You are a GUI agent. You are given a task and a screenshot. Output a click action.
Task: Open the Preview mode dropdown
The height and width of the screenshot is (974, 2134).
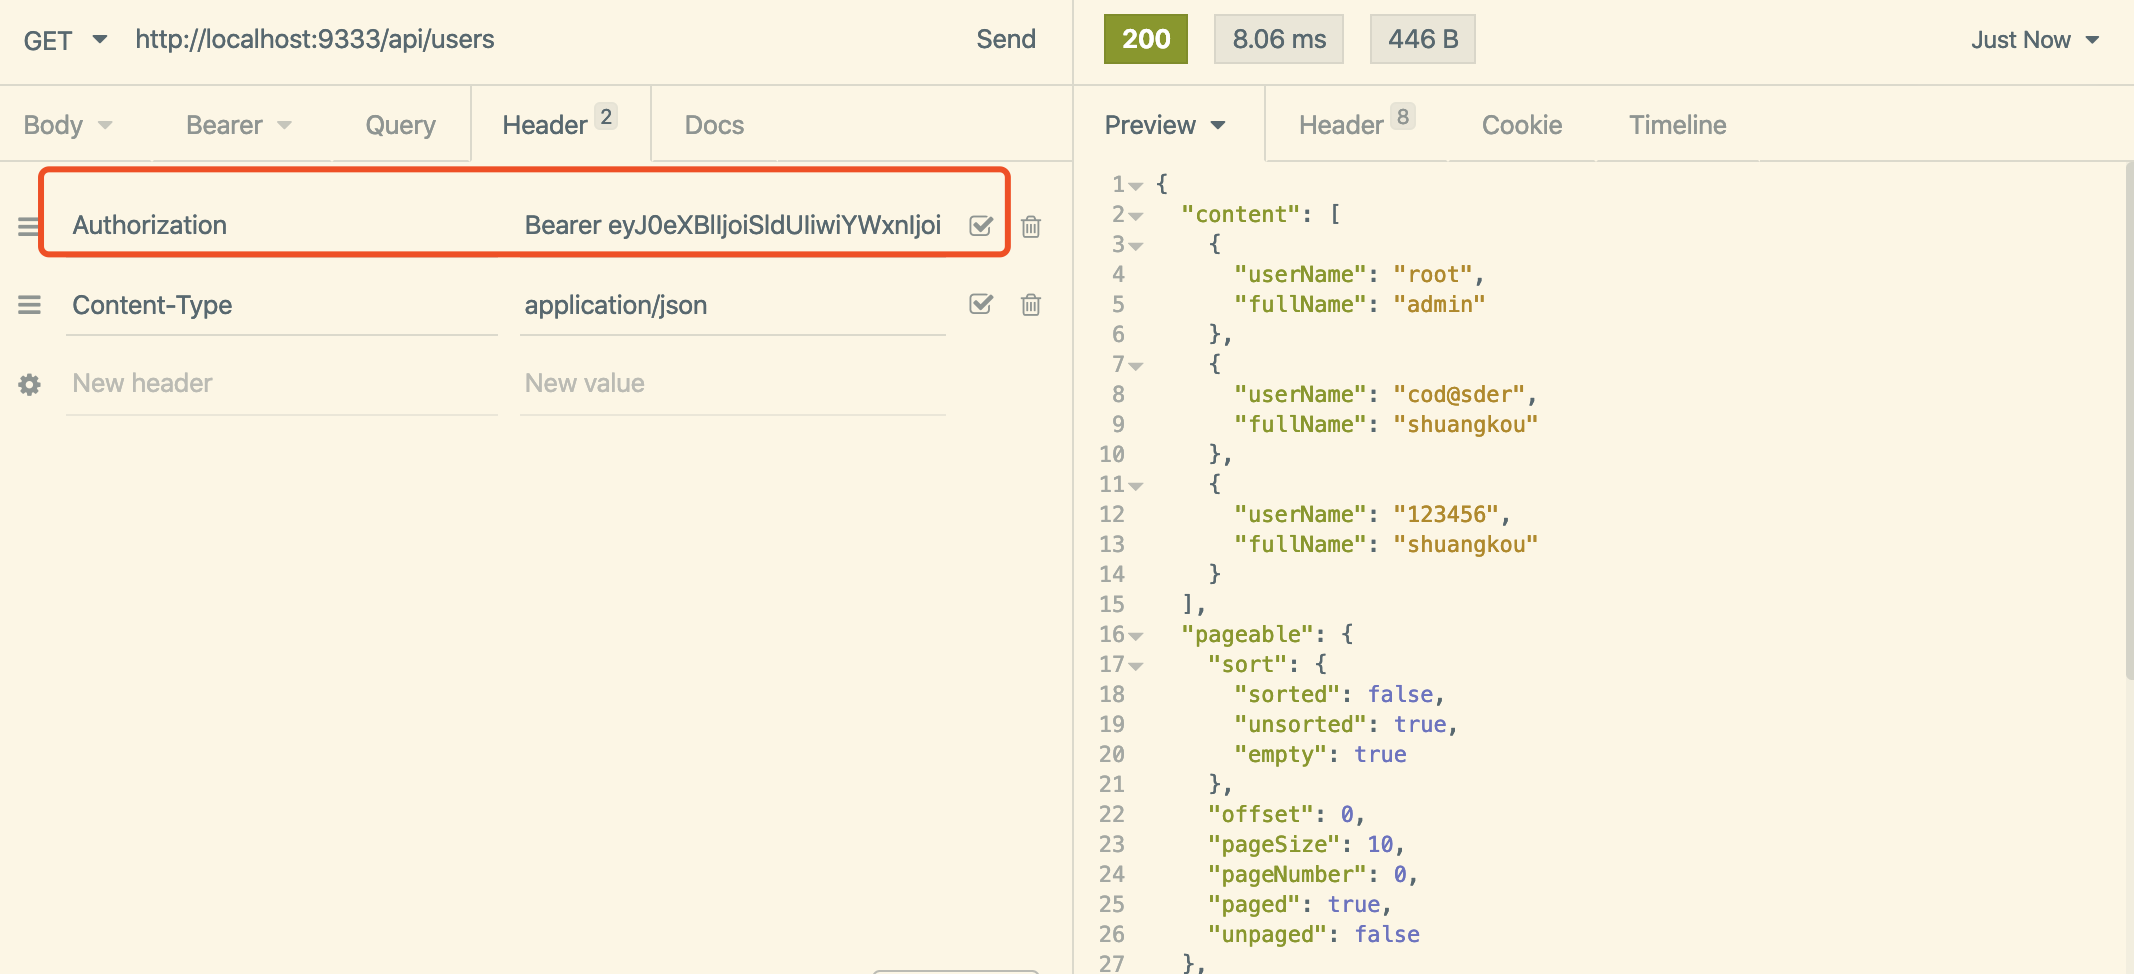tap(1165, 125)
